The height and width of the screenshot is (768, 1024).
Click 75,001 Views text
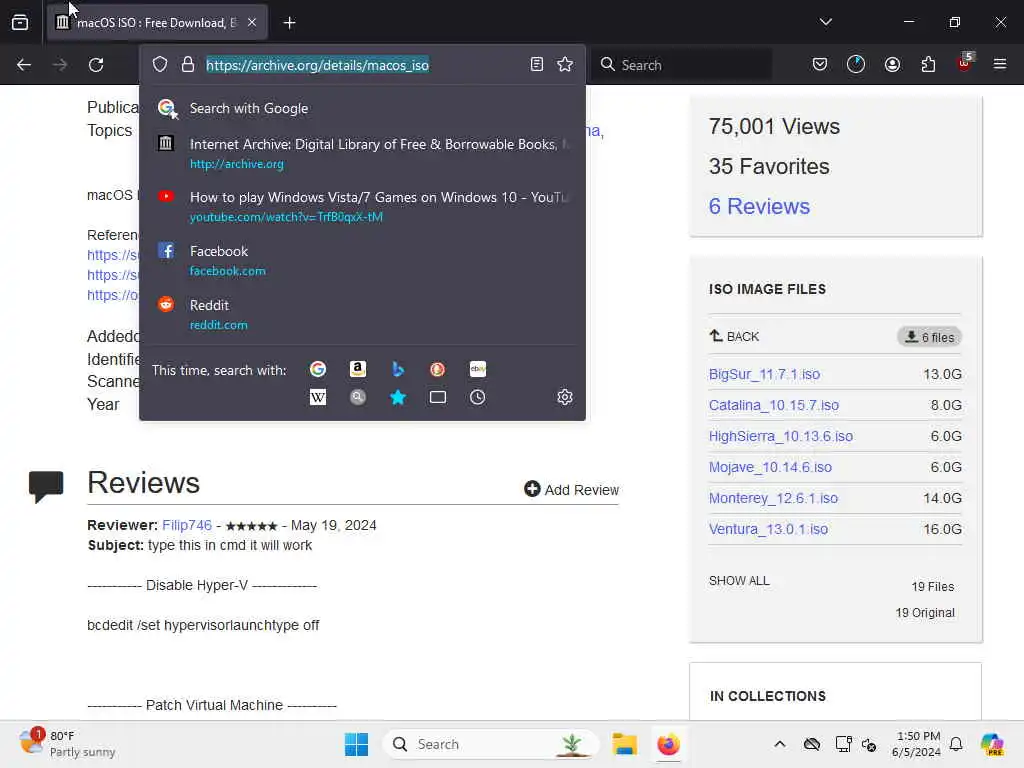(x=774, y=126)
